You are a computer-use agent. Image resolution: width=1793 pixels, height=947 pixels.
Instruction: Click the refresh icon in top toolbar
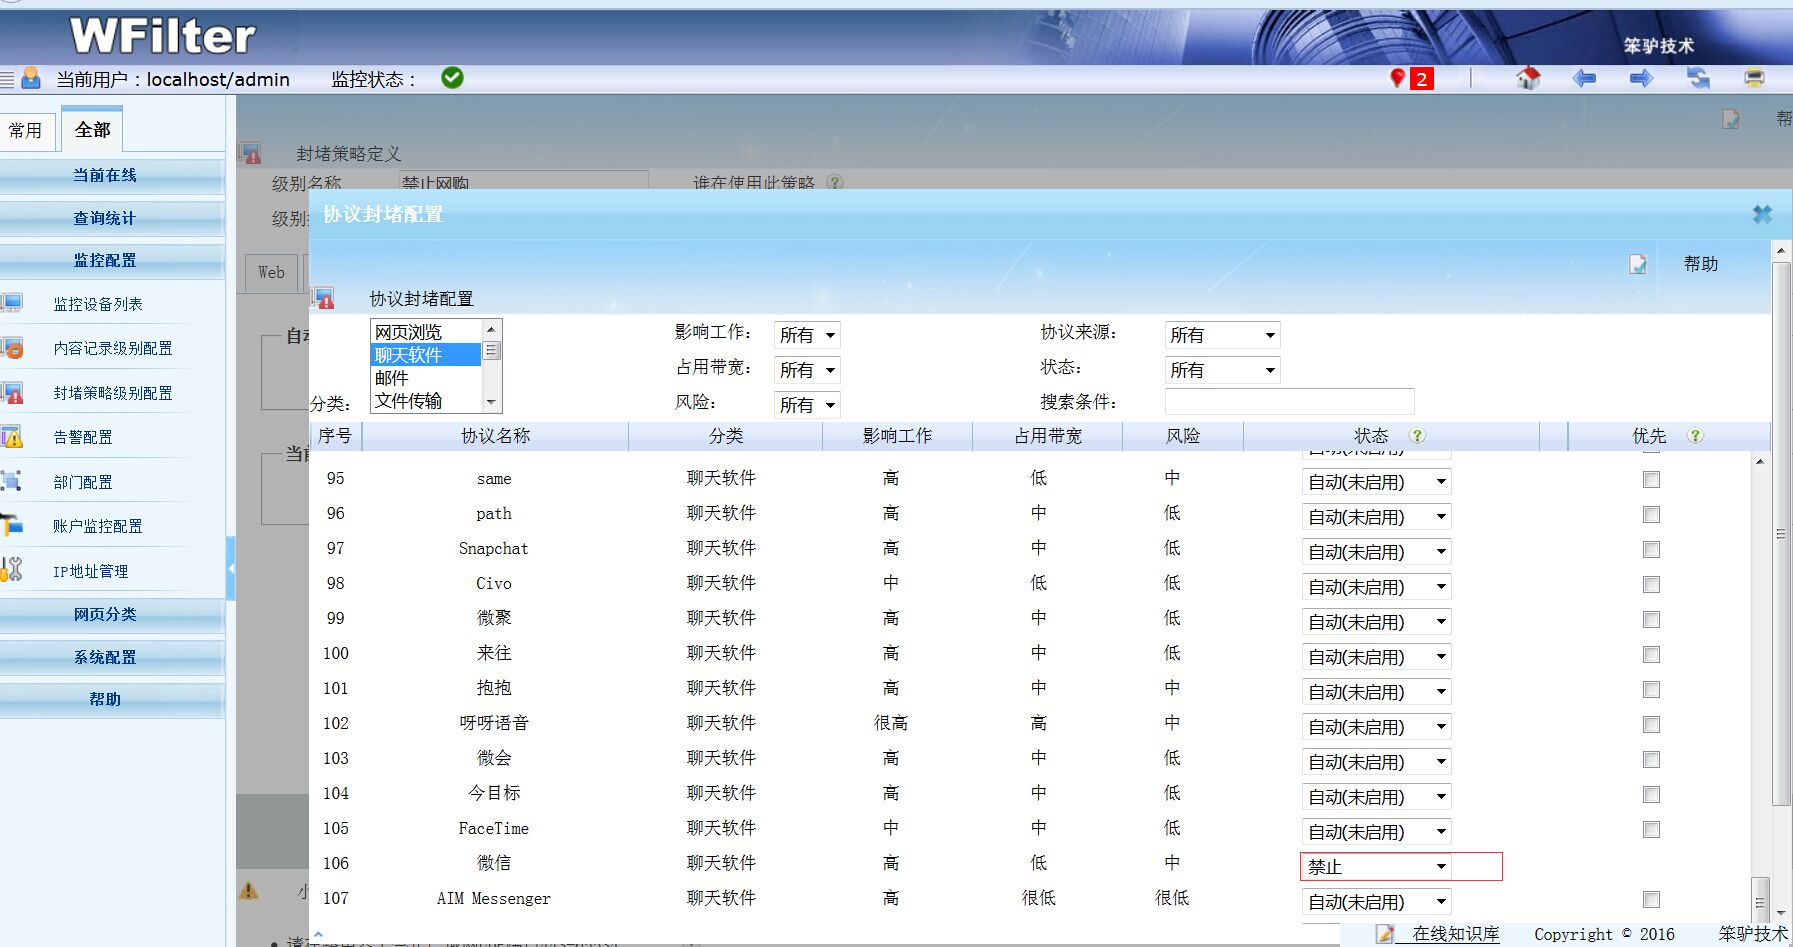1698,78
